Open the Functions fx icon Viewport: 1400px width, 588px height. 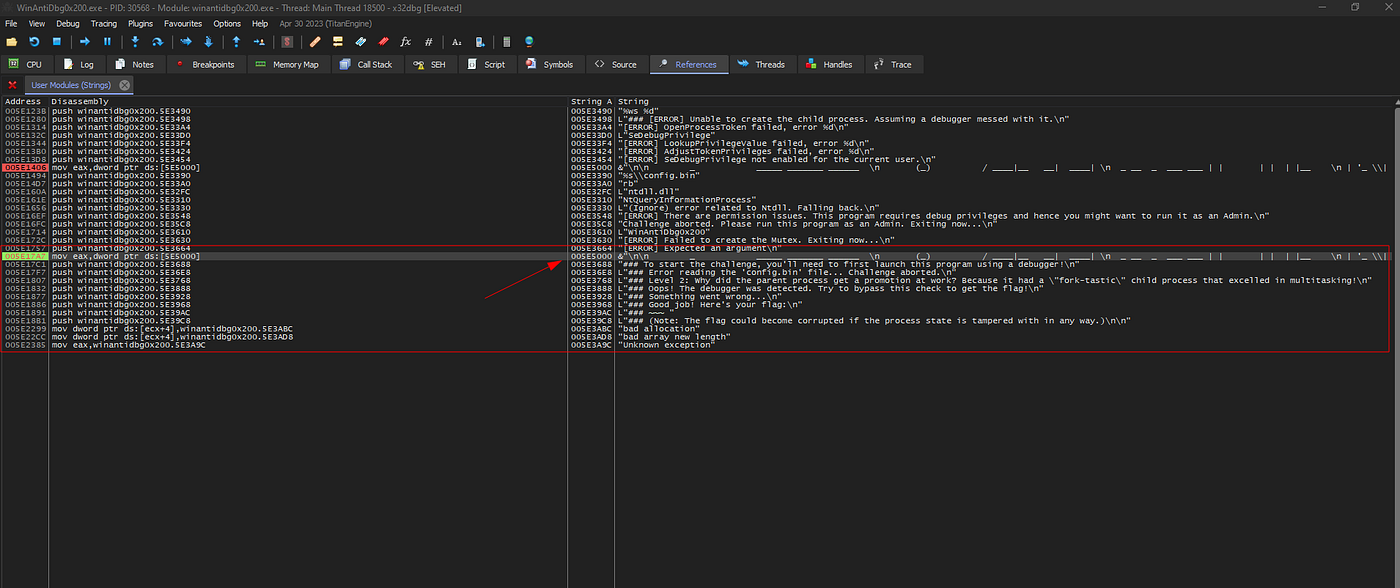(x=405, y=42)
